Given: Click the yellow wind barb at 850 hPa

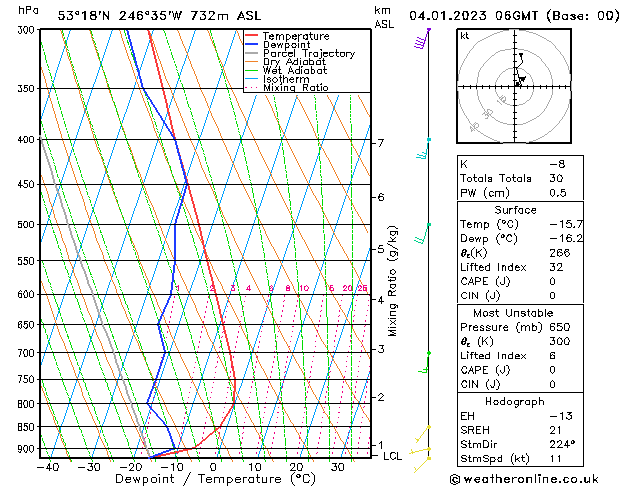Looking at the screenshot, I should 422,434.
